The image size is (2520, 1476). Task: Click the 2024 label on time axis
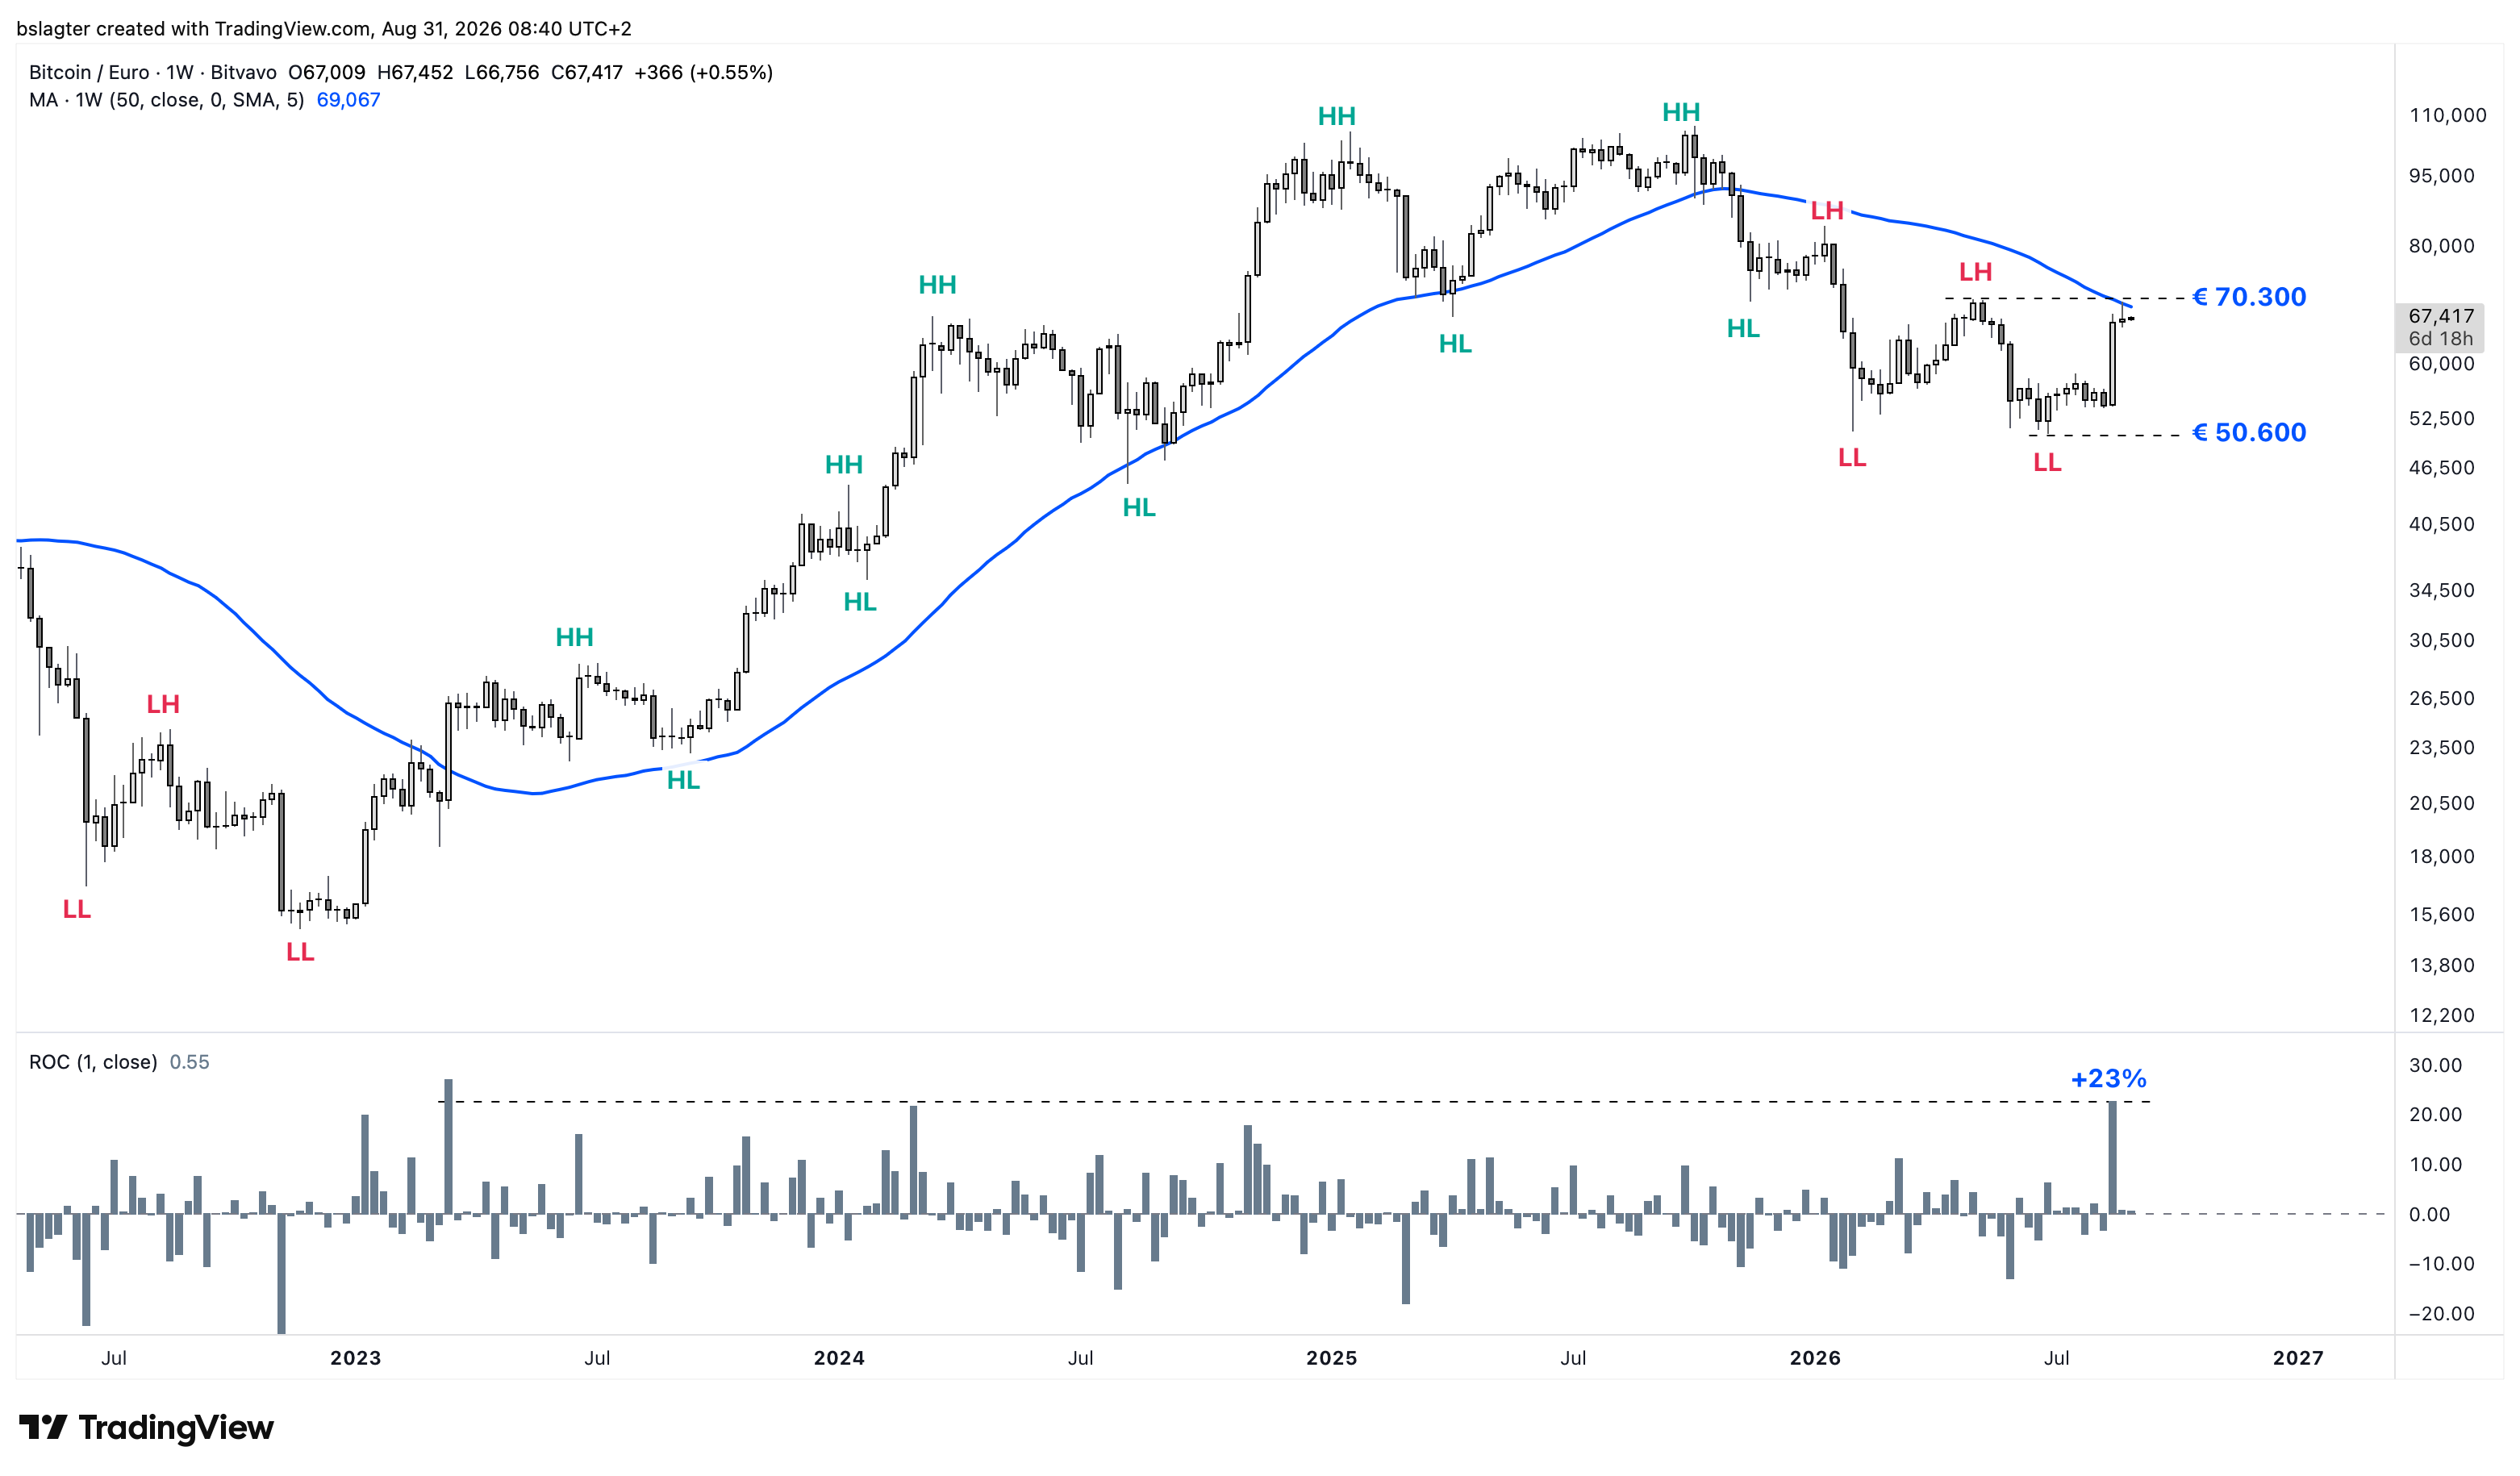(839, 1358)
